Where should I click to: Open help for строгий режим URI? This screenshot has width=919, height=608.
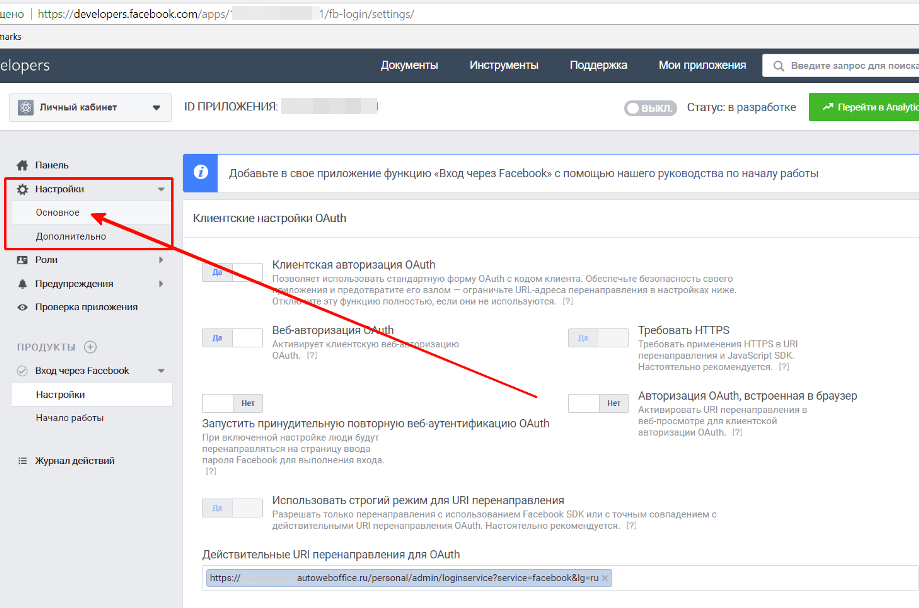[x=631, y=526]
